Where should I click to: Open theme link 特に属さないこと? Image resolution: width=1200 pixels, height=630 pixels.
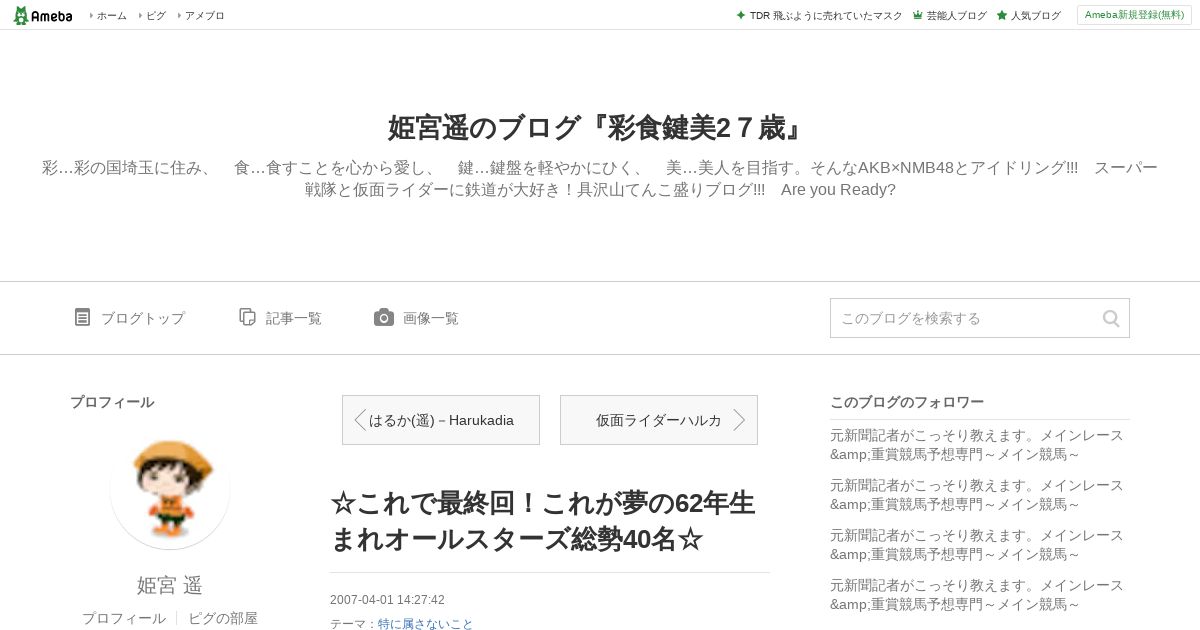click(425, 624)
